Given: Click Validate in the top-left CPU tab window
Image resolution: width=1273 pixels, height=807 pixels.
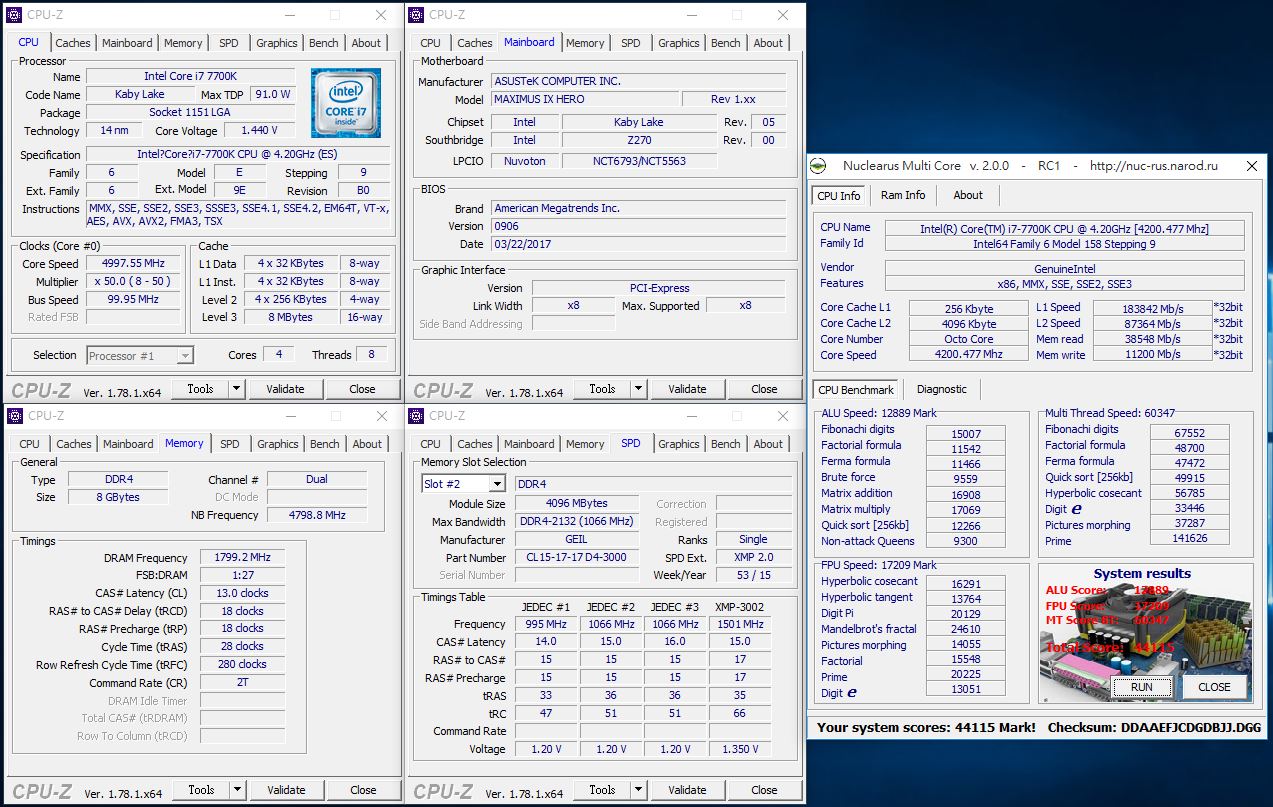Looking at the screenshot, I should click(x=285, y=389).
